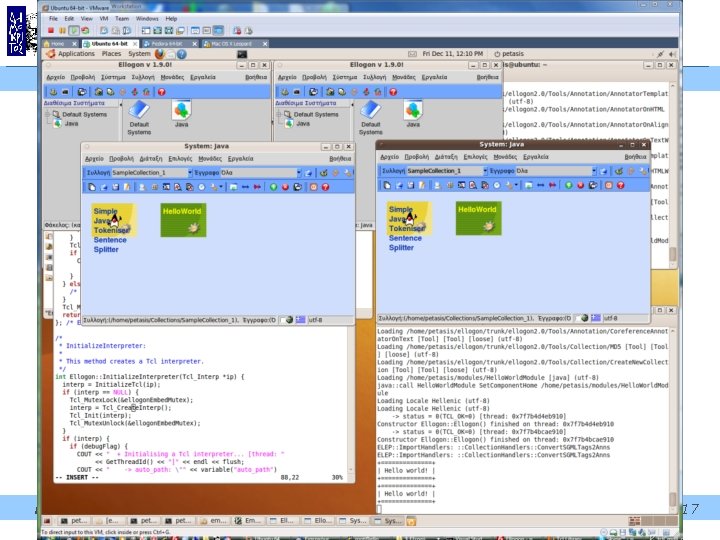720x540 pixels.
Task: Click red stop icon in left System: Java toolbar
Action: click(x=285, y=187)
